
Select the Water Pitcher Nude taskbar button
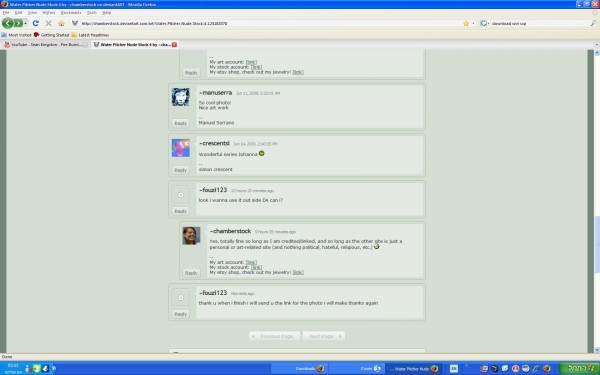[413, 368]
